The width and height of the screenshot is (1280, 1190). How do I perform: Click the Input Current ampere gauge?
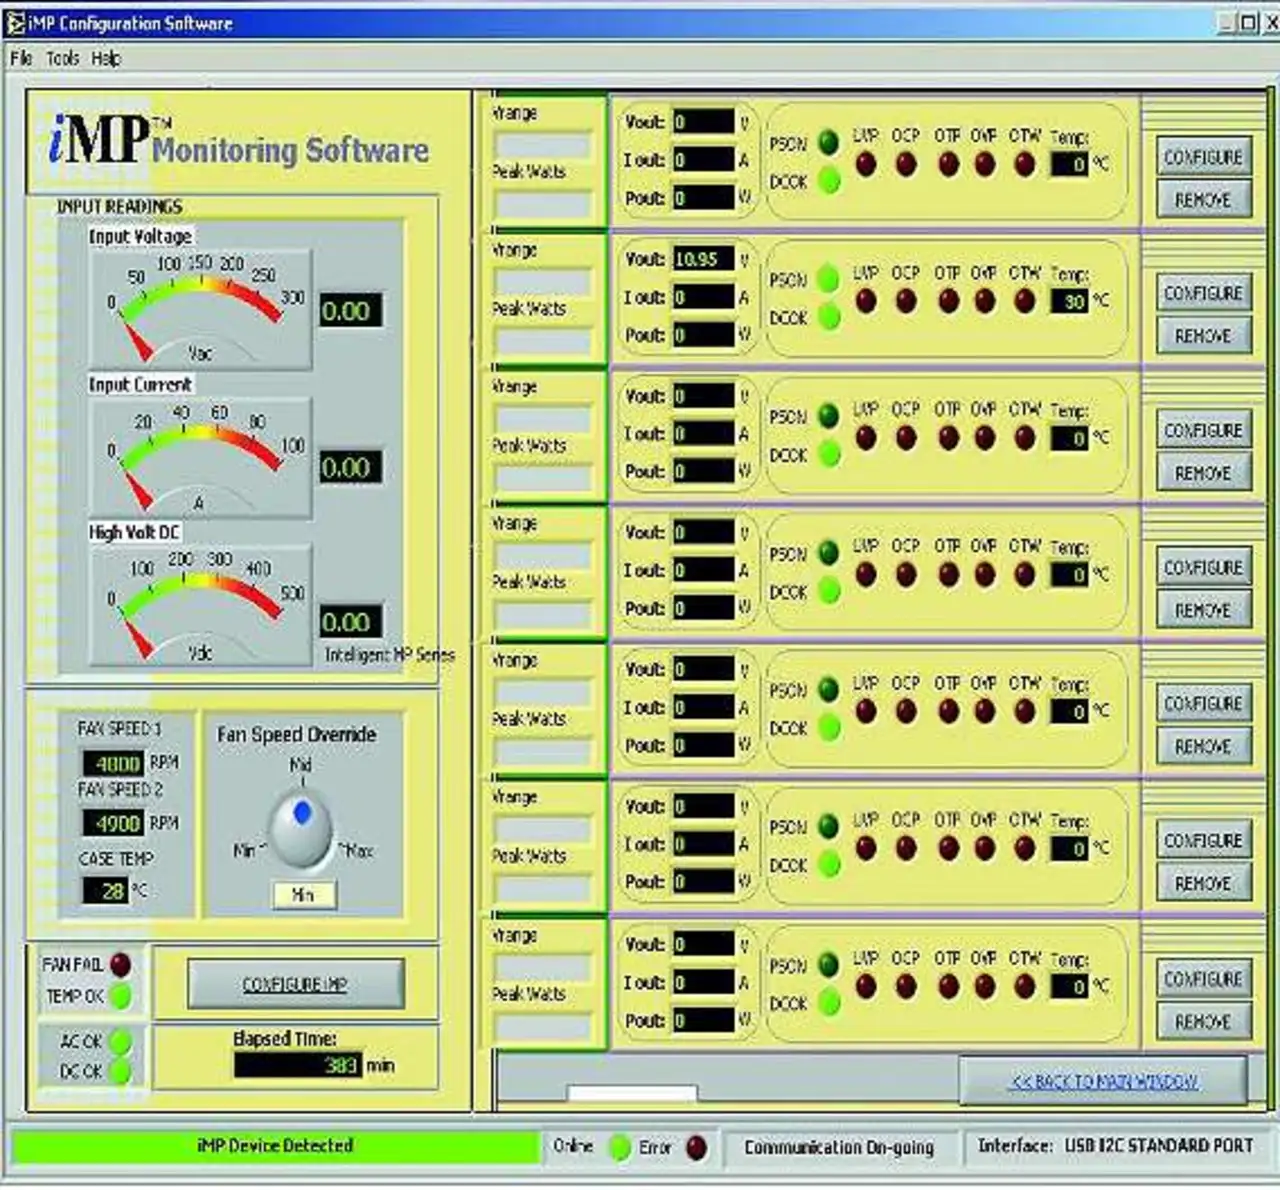(200, 457)
